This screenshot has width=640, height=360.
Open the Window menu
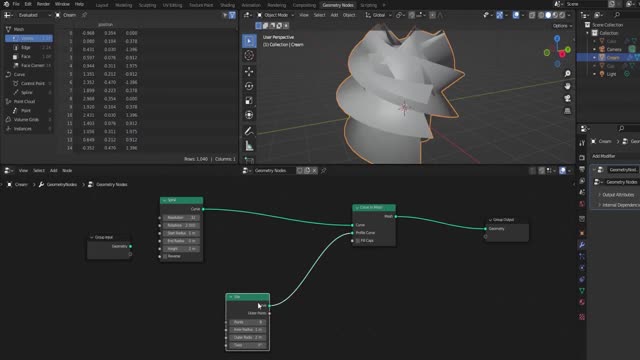pos(62,4)
